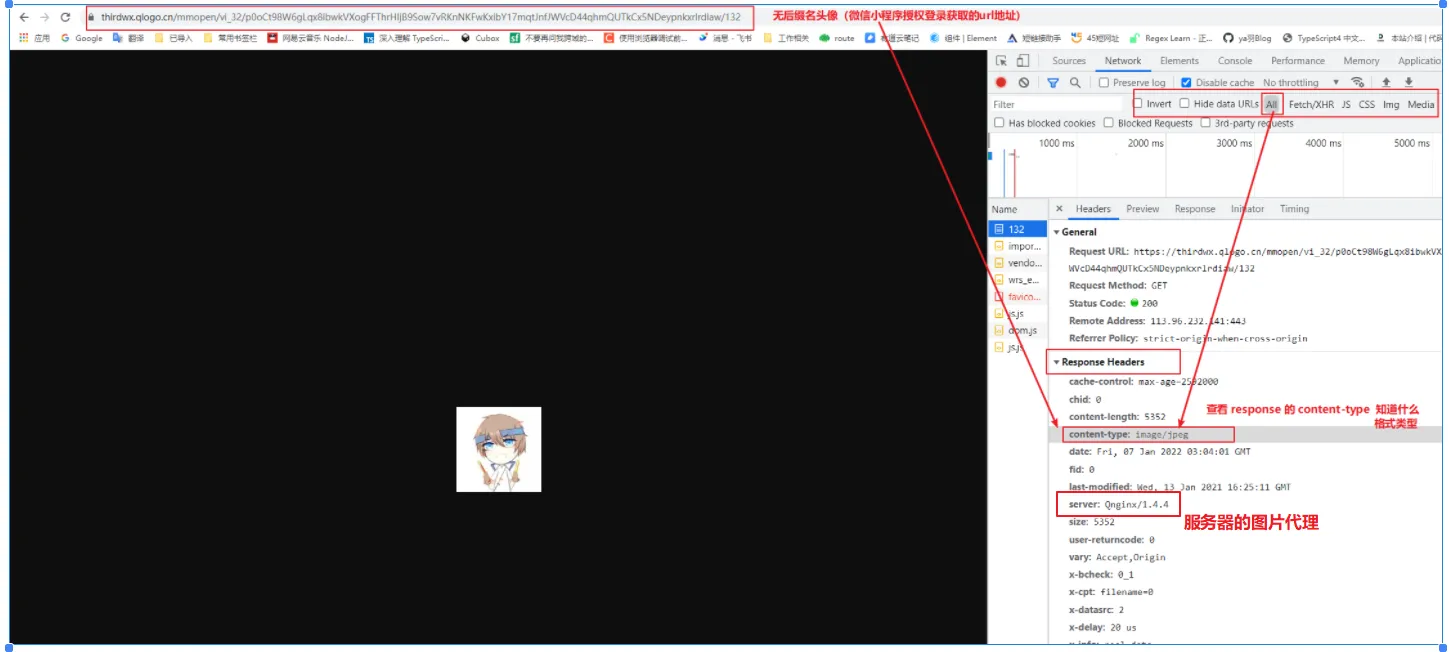Screen dimensions: 1449x652
Task: Check the Hide data URLs checkbox
Action: 1184,104
